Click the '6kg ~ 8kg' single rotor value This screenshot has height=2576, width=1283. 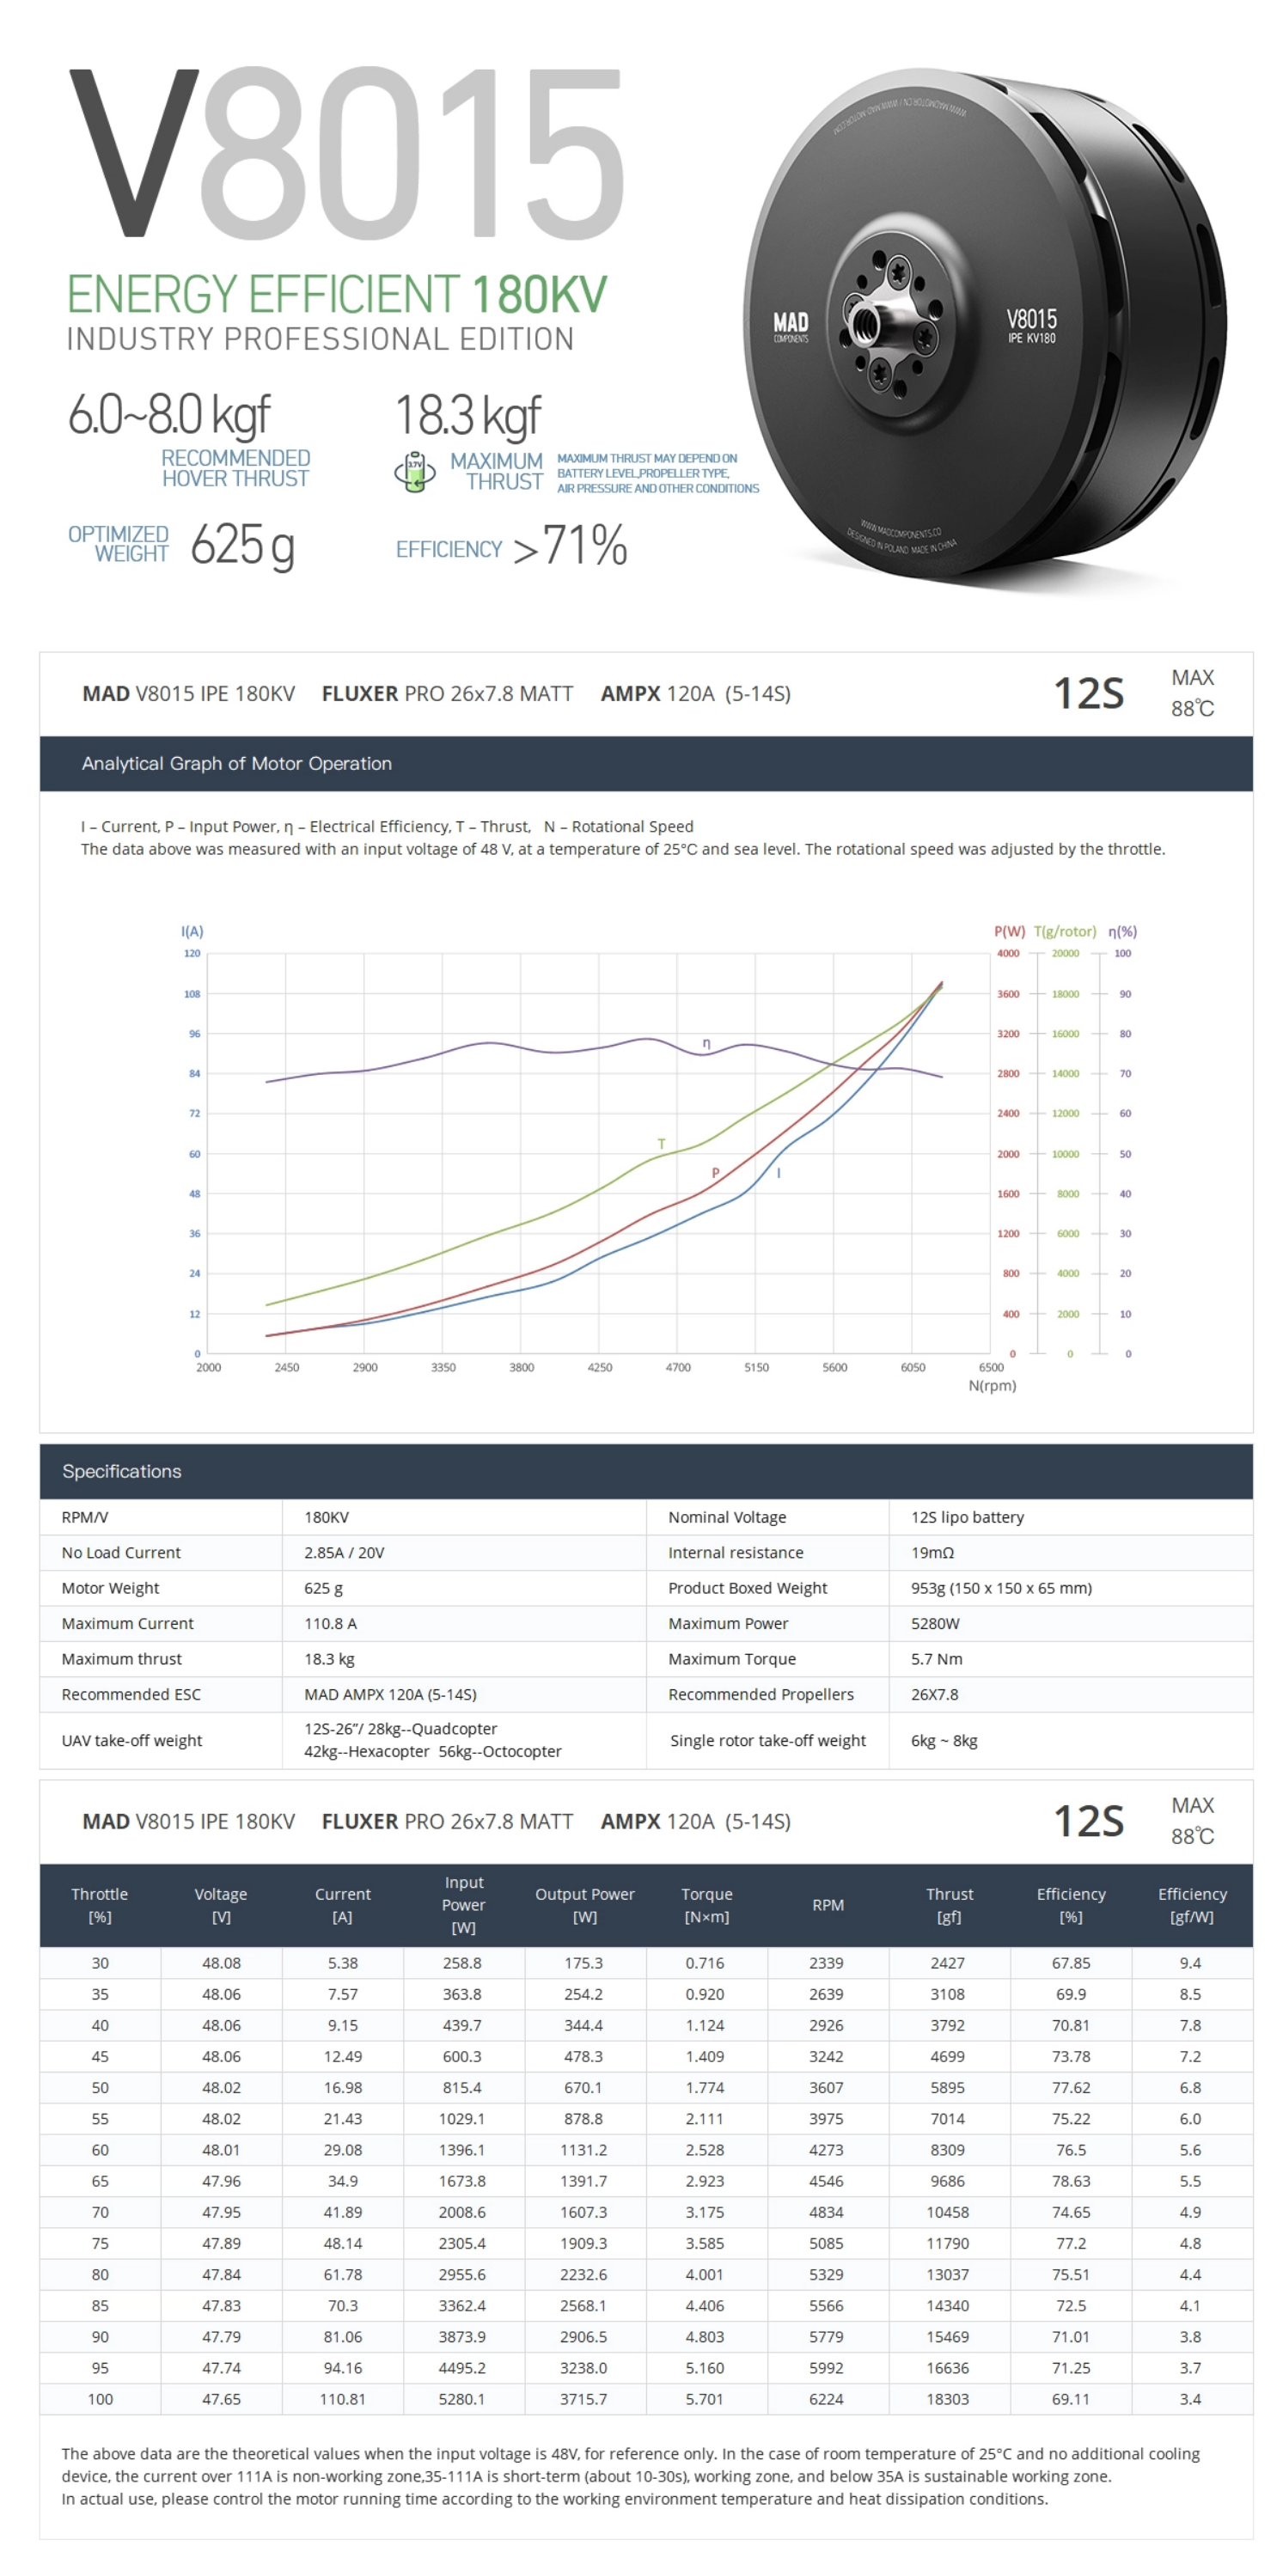pyautogui.click(x=944, y=1740)
